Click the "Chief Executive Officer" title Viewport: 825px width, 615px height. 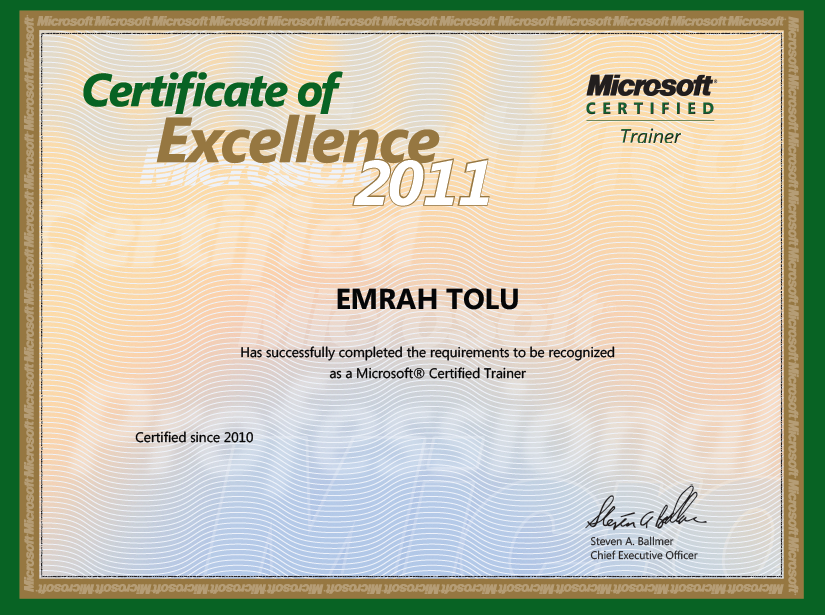(643, 555)
